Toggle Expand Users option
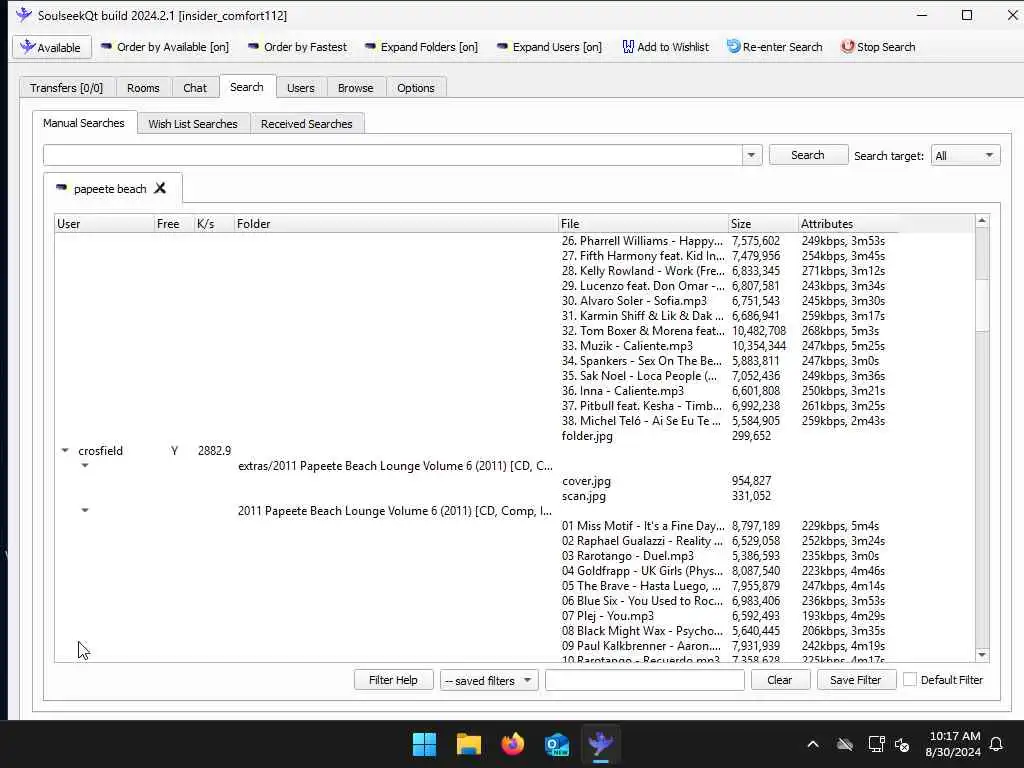This screenshot has height=768, width=1024. click(x=549, y=47)
